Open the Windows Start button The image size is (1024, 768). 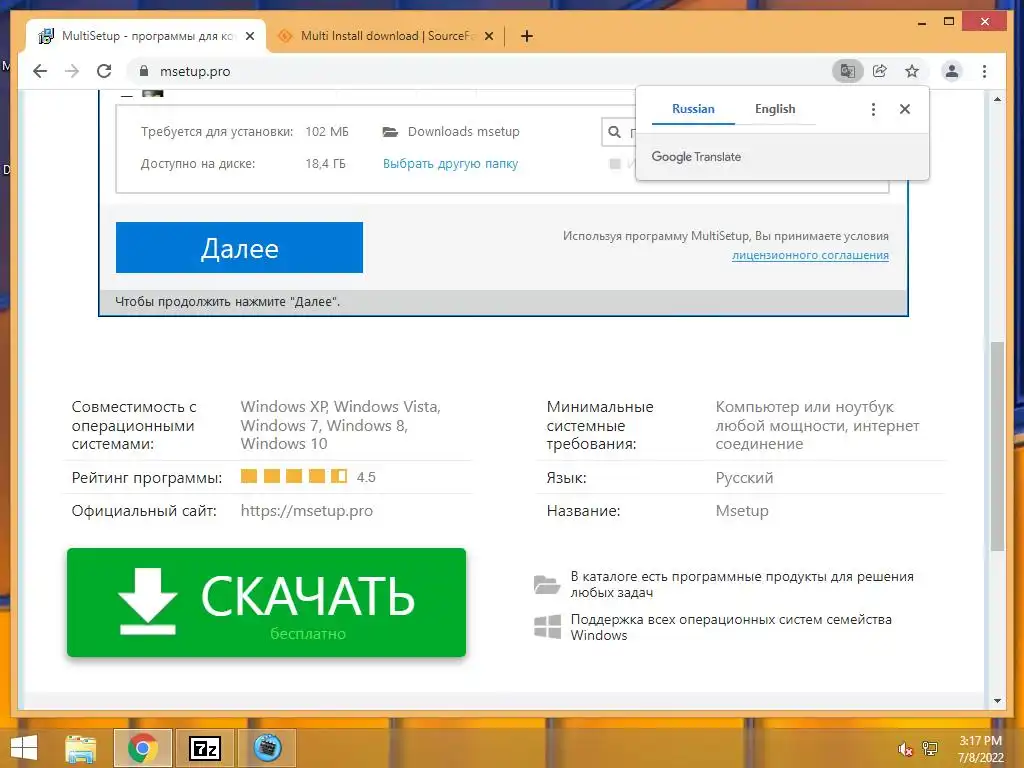tap(24, 748)
